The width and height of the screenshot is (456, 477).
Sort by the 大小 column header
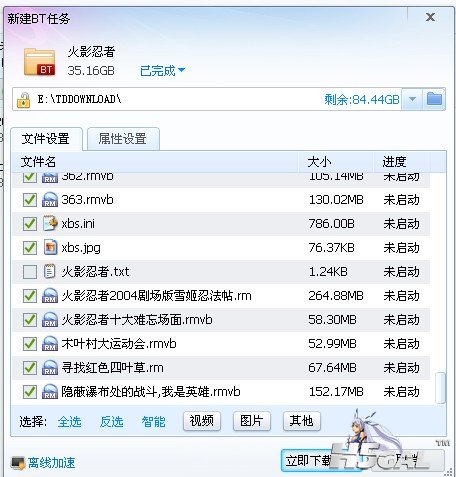point(335,162)
